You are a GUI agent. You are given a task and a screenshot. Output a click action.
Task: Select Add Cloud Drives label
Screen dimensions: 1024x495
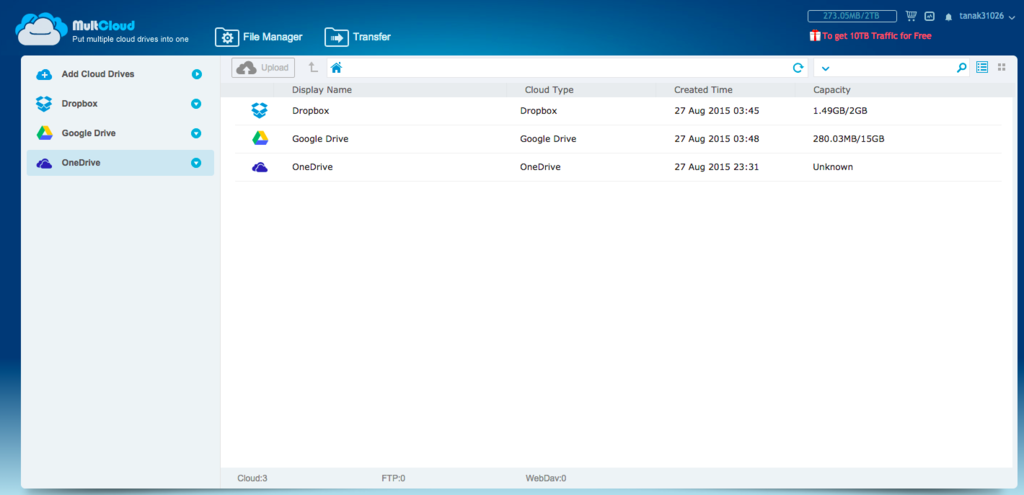tap(98, 74)
